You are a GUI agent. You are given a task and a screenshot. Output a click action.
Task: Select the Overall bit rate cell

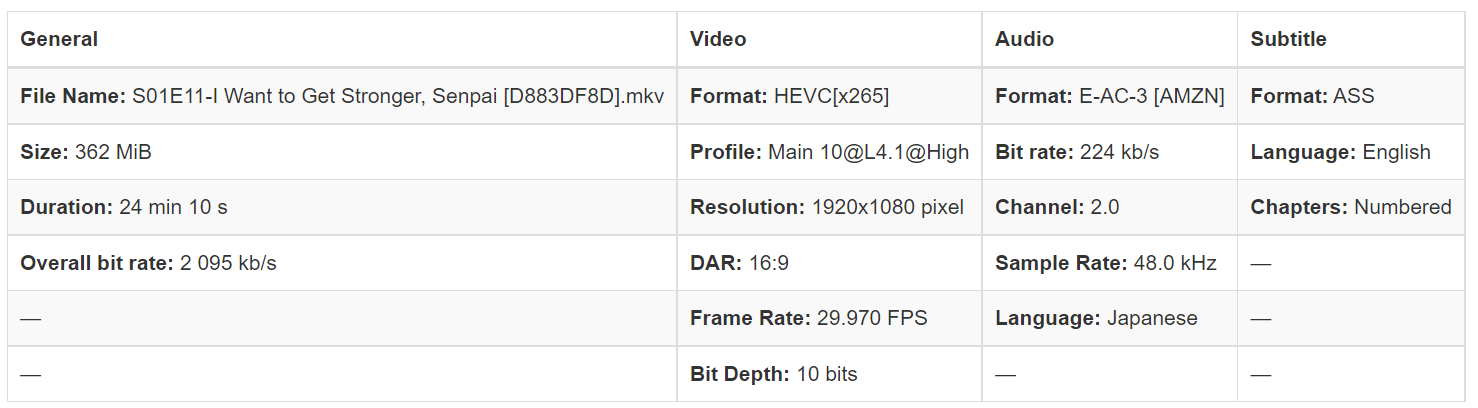click(148, 264)
